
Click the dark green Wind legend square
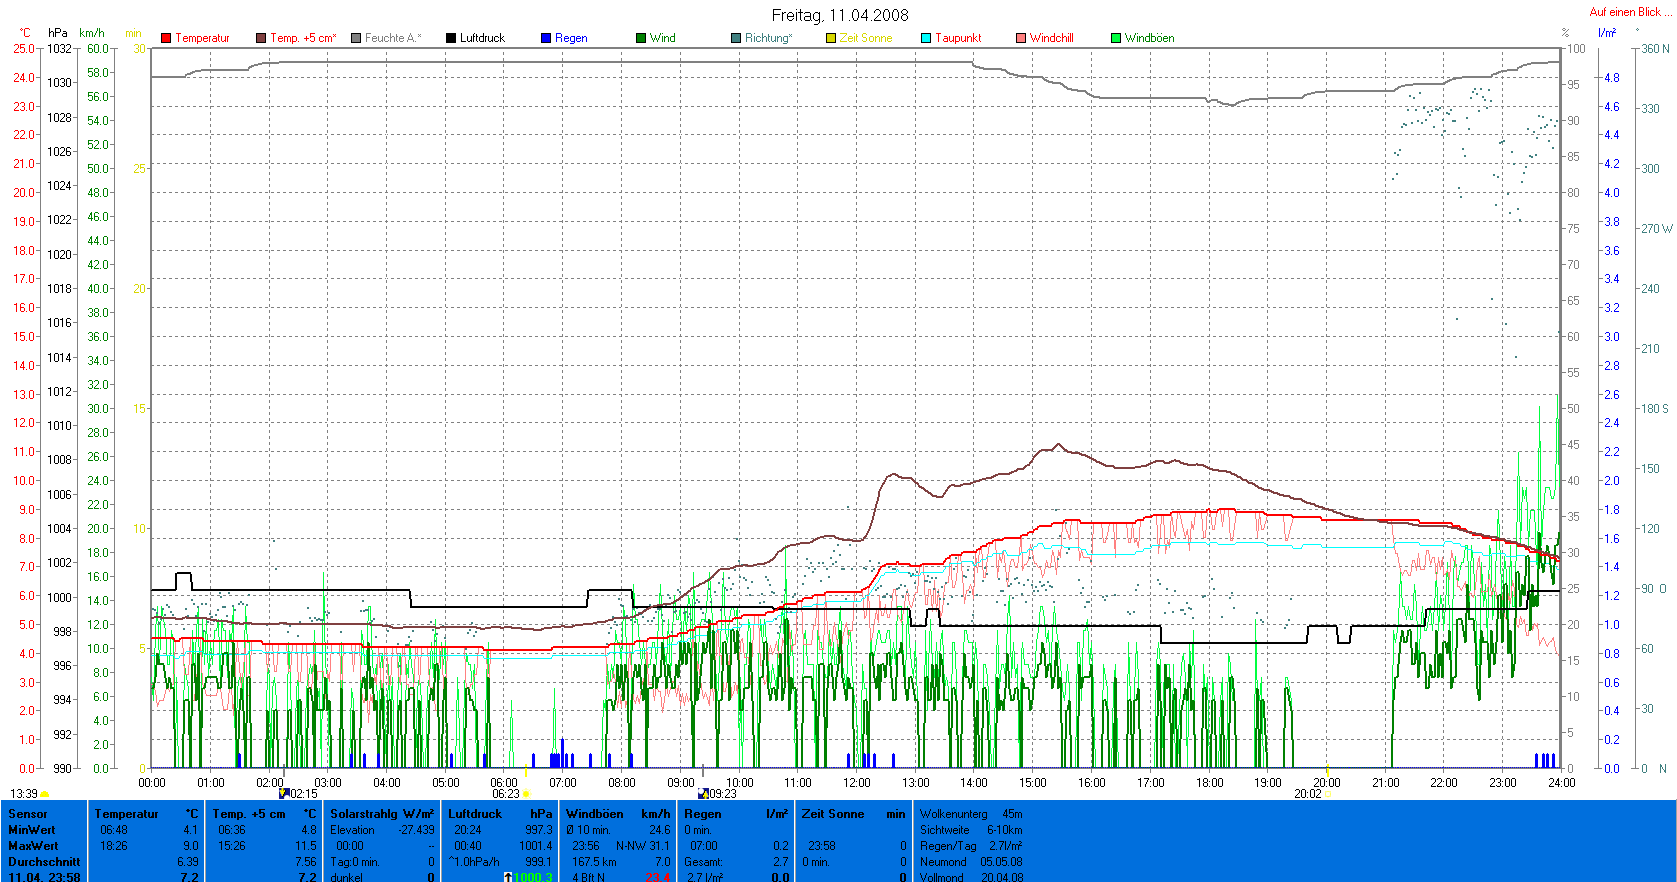[x=641, y=38]
